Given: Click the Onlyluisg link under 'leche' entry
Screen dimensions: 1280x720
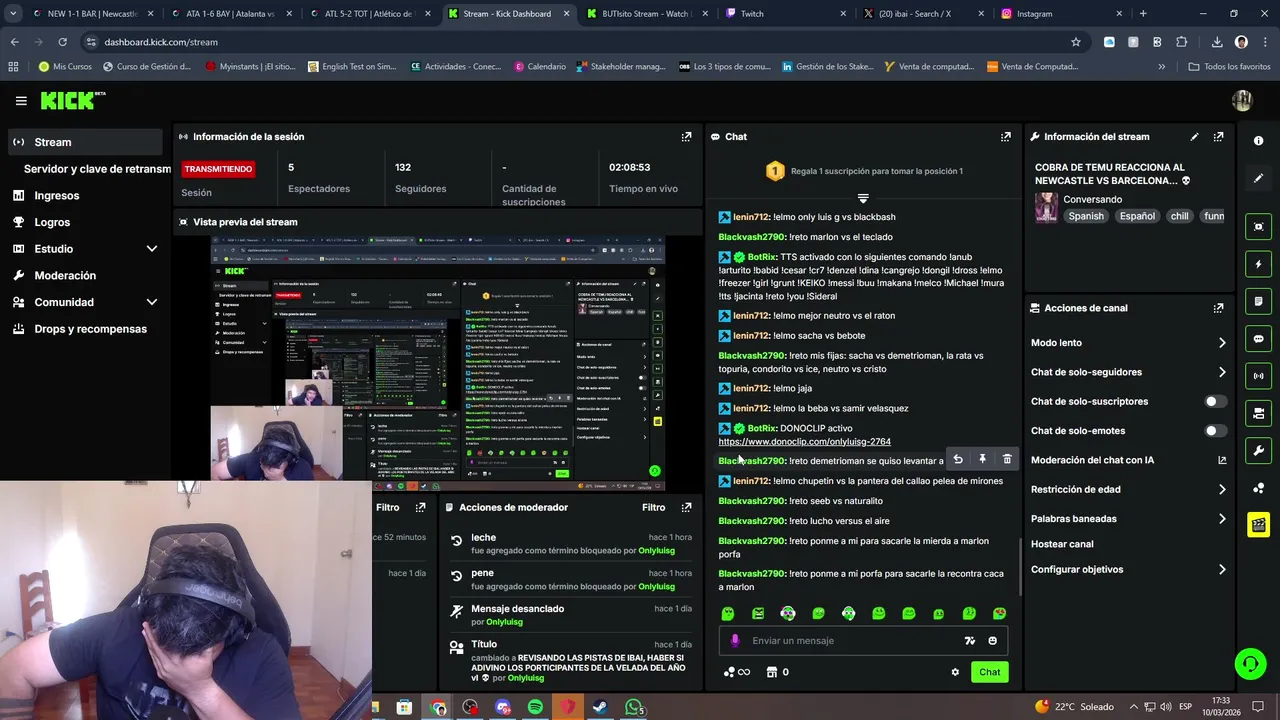Looking at the screenshot, I should 656,551.
